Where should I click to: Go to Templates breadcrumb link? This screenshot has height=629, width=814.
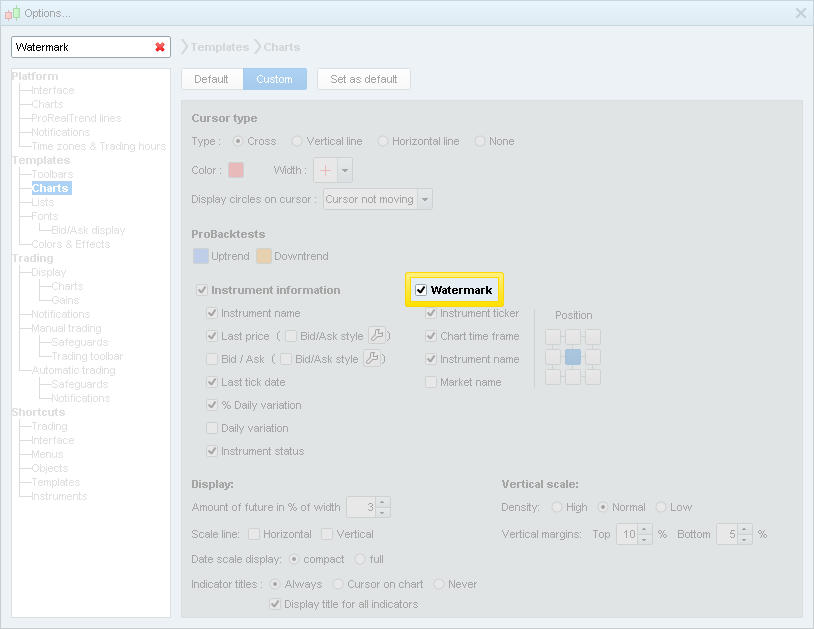click(x=219, y=47)
